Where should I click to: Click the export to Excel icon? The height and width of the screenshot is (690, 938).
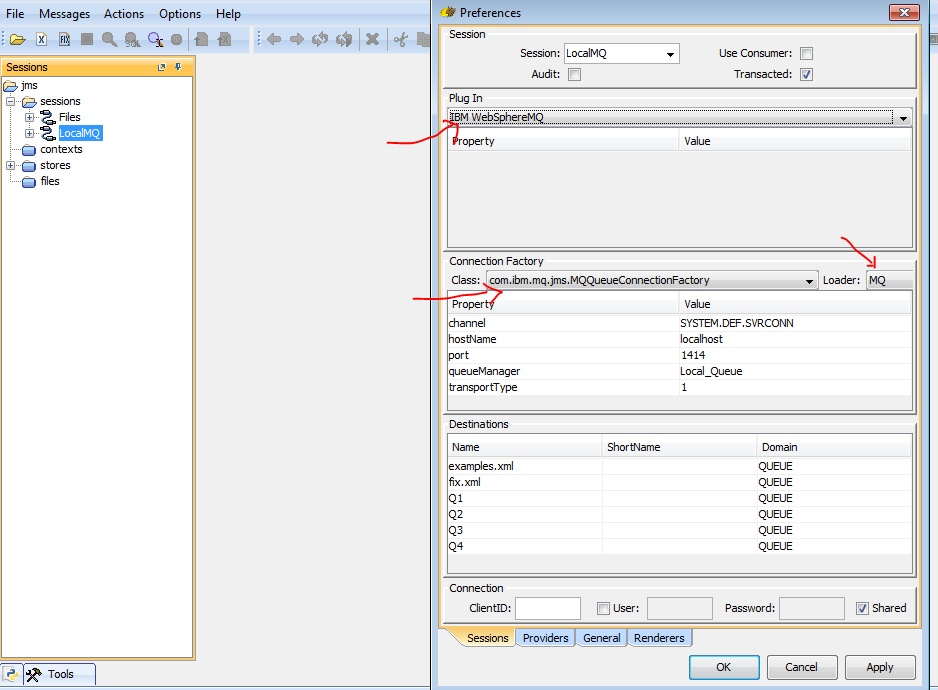tap(41, 39)
